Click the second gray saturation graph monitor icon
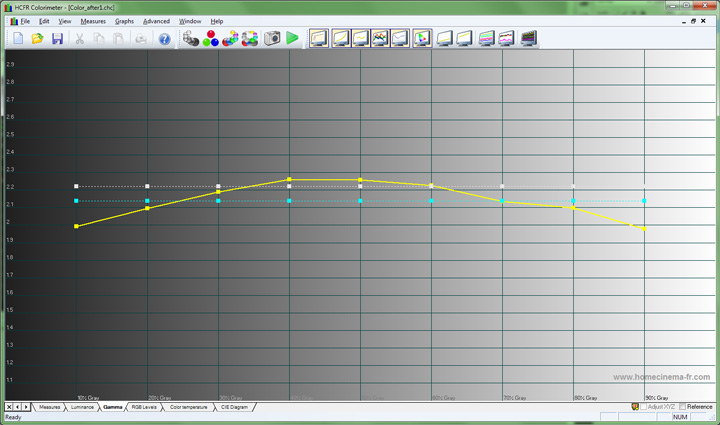Screen dimensions: 720x425 click(464, 38)
